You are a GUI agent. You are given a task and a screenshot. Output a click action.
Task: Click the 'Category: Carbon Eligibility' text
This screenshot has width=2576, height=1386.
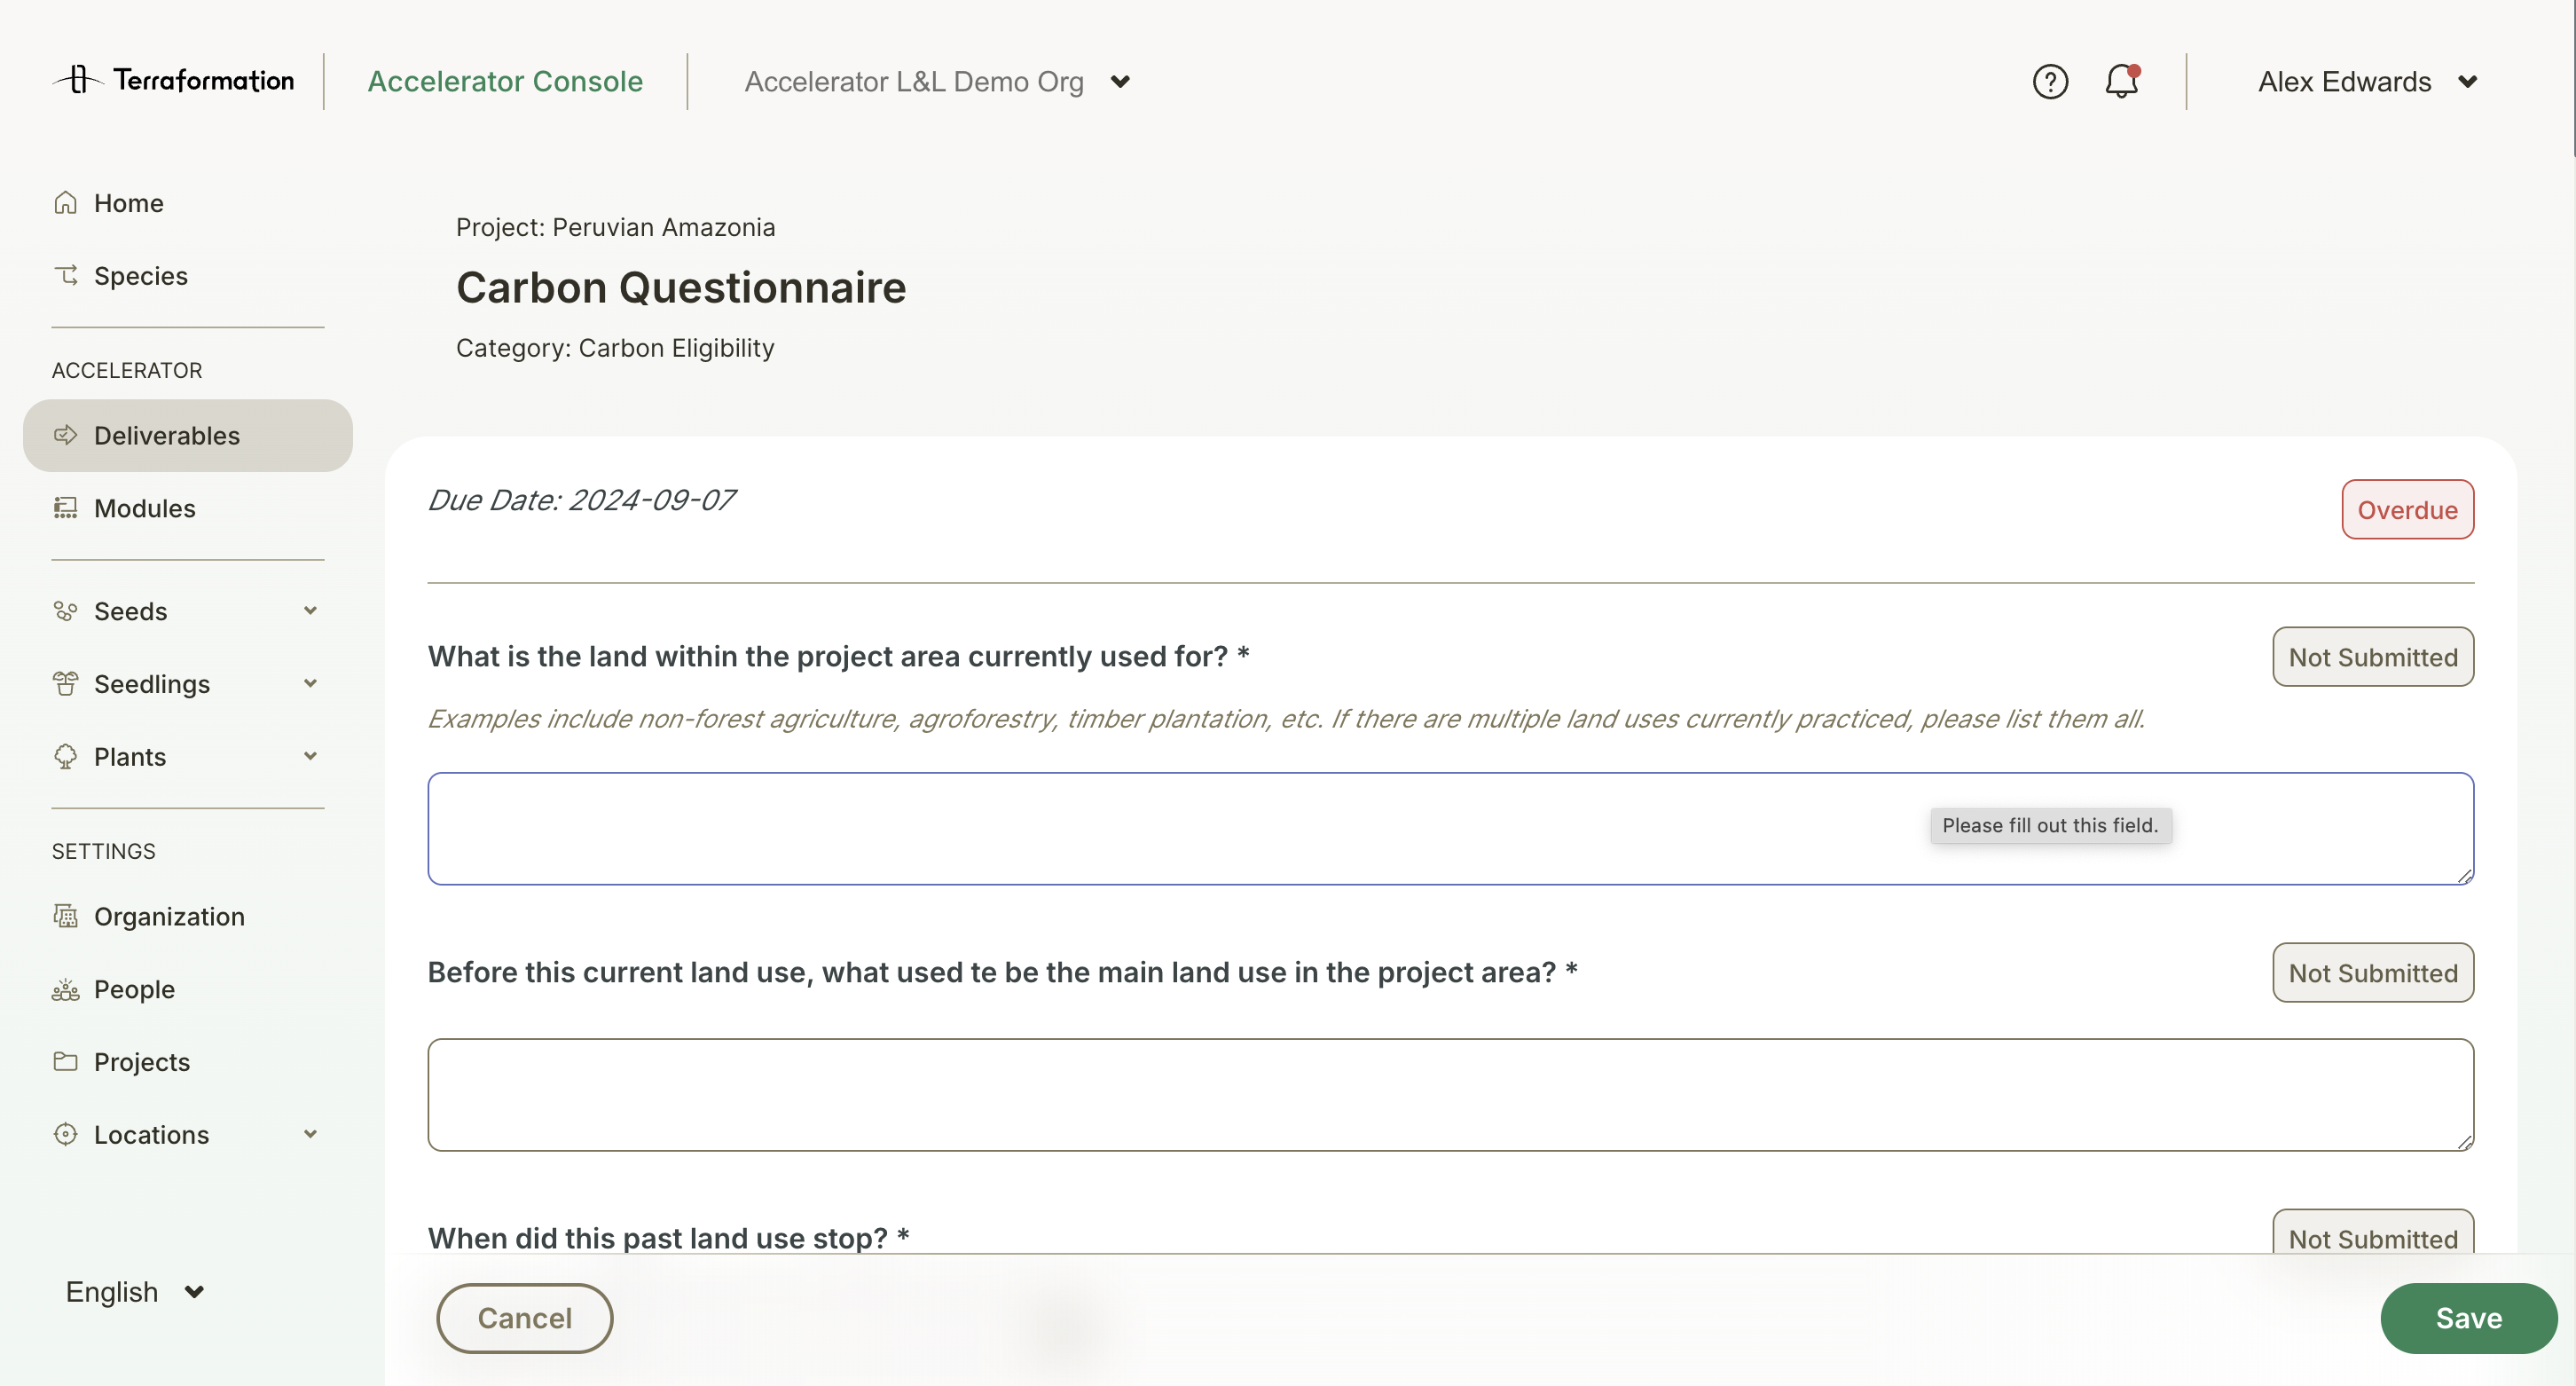(615, 348)
